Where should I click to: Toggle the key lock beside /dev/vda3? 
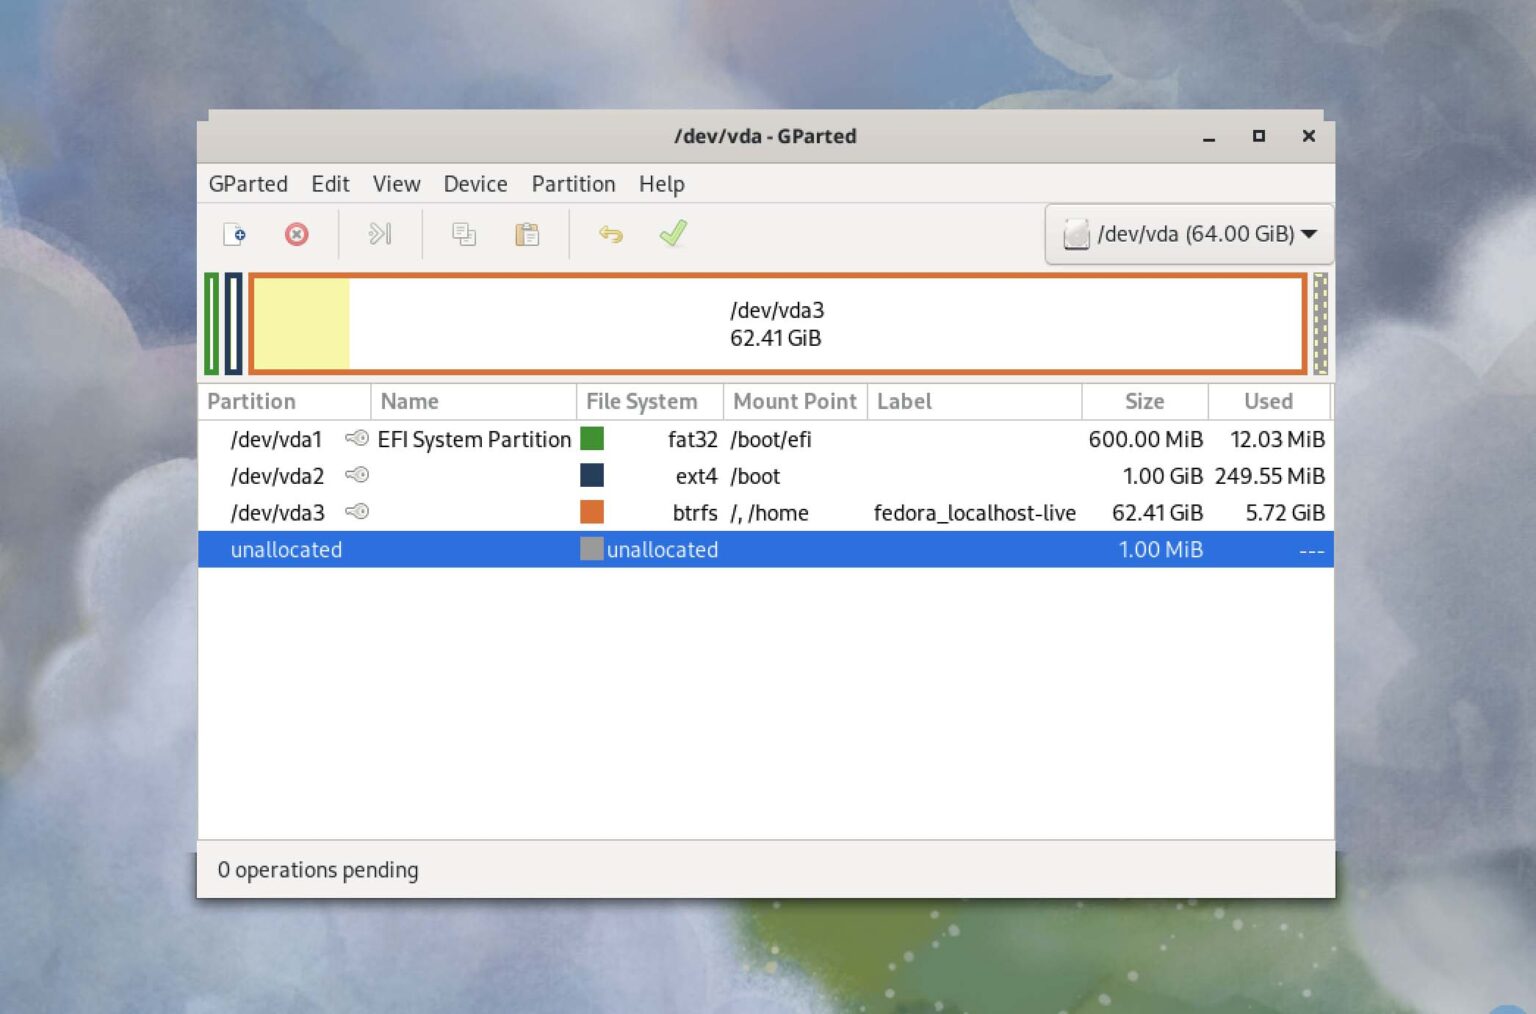356,512
